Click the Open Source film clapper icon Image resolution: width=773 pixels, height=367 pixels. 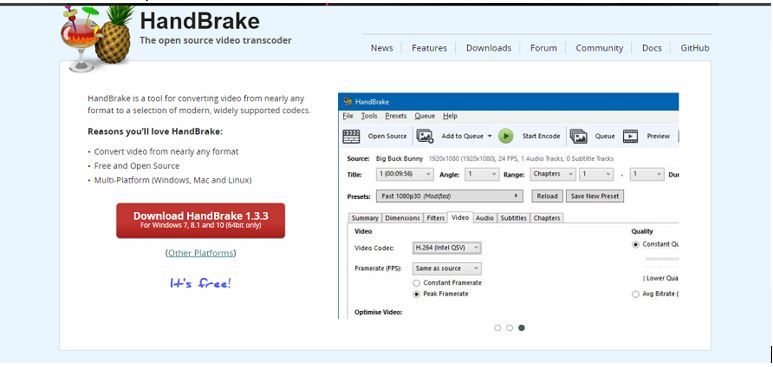click(351, 137)
